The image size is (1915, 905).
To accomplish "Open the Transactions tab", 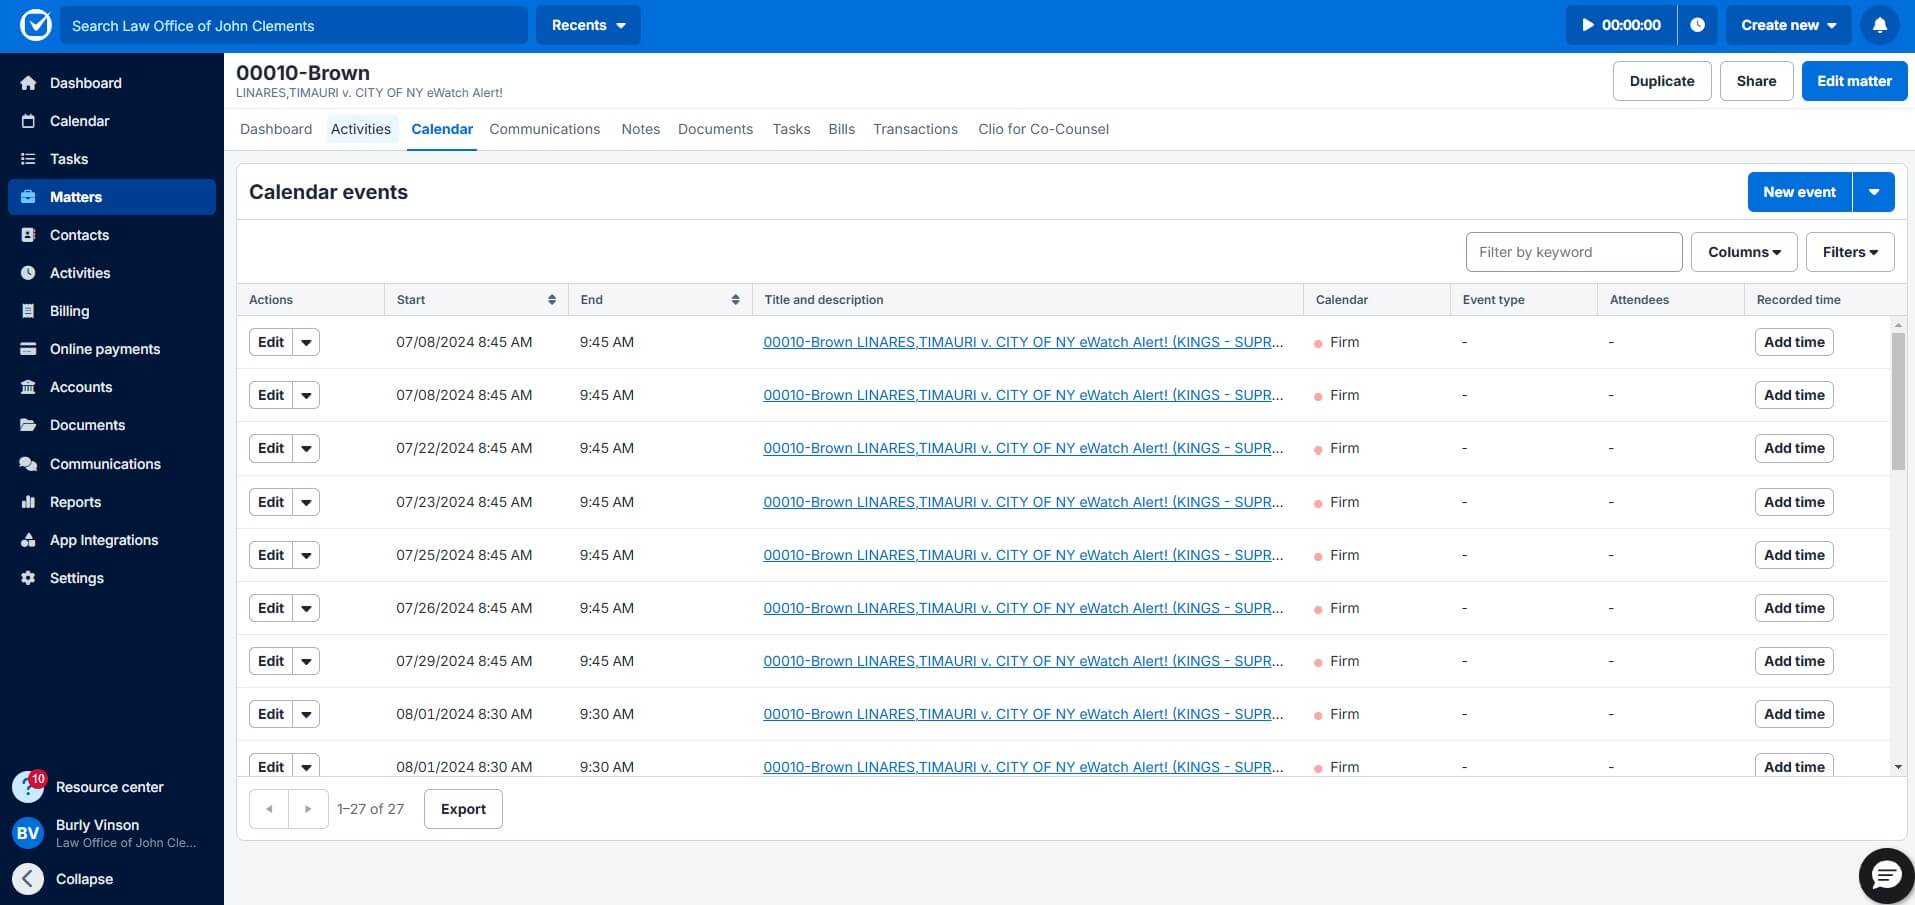I will (915, 129).
